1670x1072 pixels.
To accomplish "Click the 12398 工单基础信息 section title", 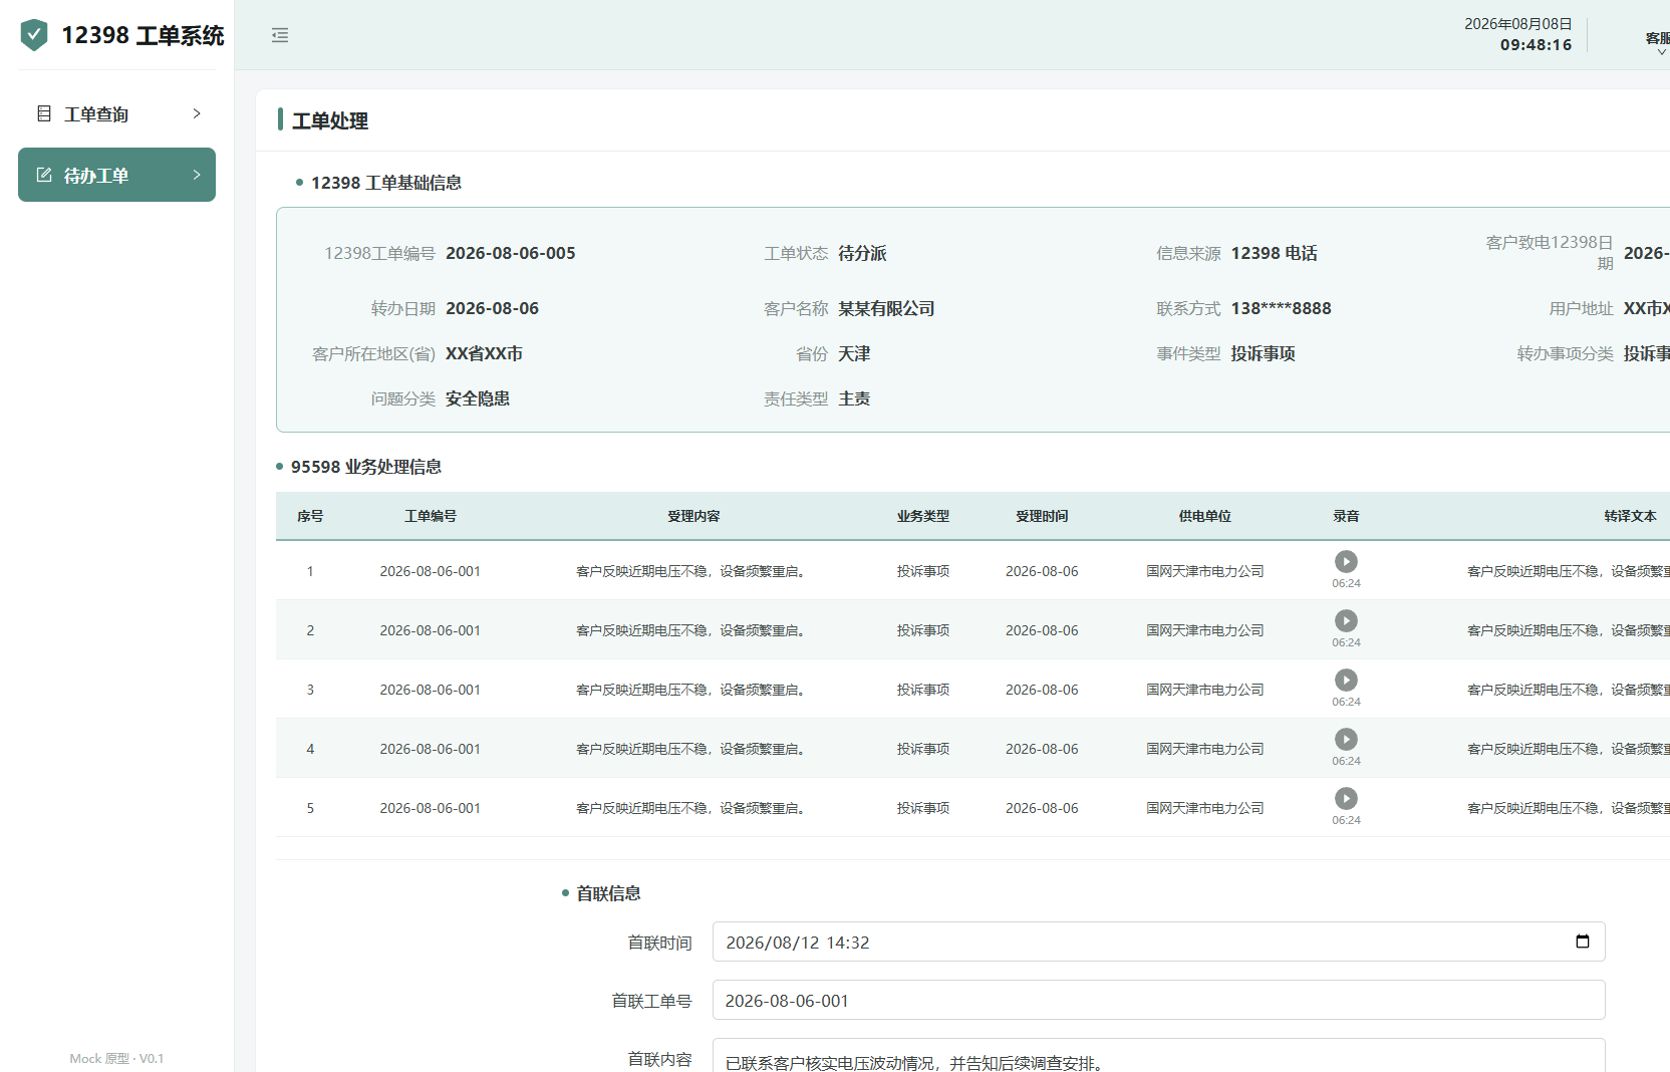I will (x=386, y=182).
